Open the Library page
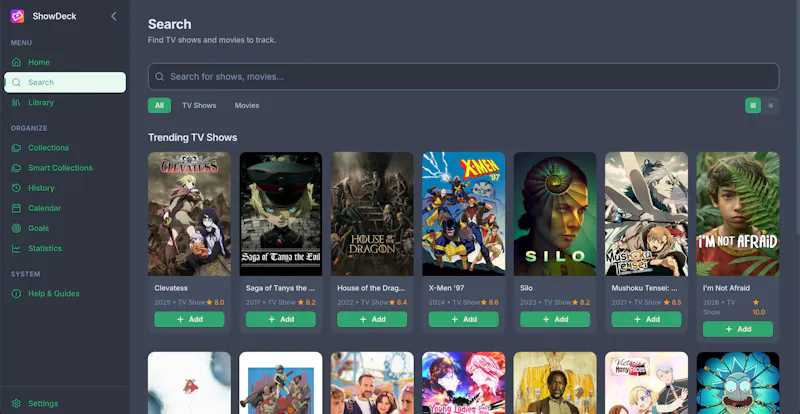Screen dimensions: 800x414 [65, 103]
